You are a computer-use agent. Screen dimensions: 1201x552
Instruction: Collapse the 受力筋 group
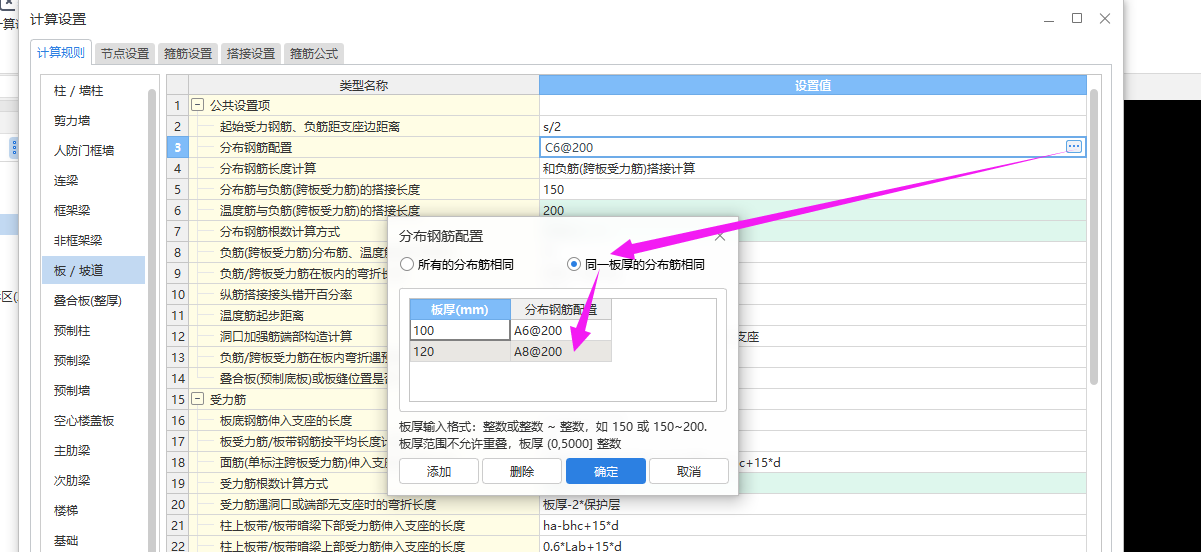pyautogui.click(x=198, y=399)
